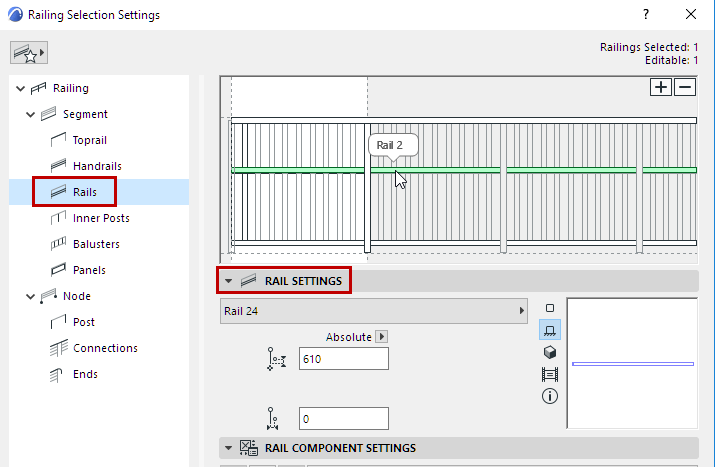This screenshot has height=467, width=715.
Task: Toggle the side elevation preview mode
Action: pos(549,329)
